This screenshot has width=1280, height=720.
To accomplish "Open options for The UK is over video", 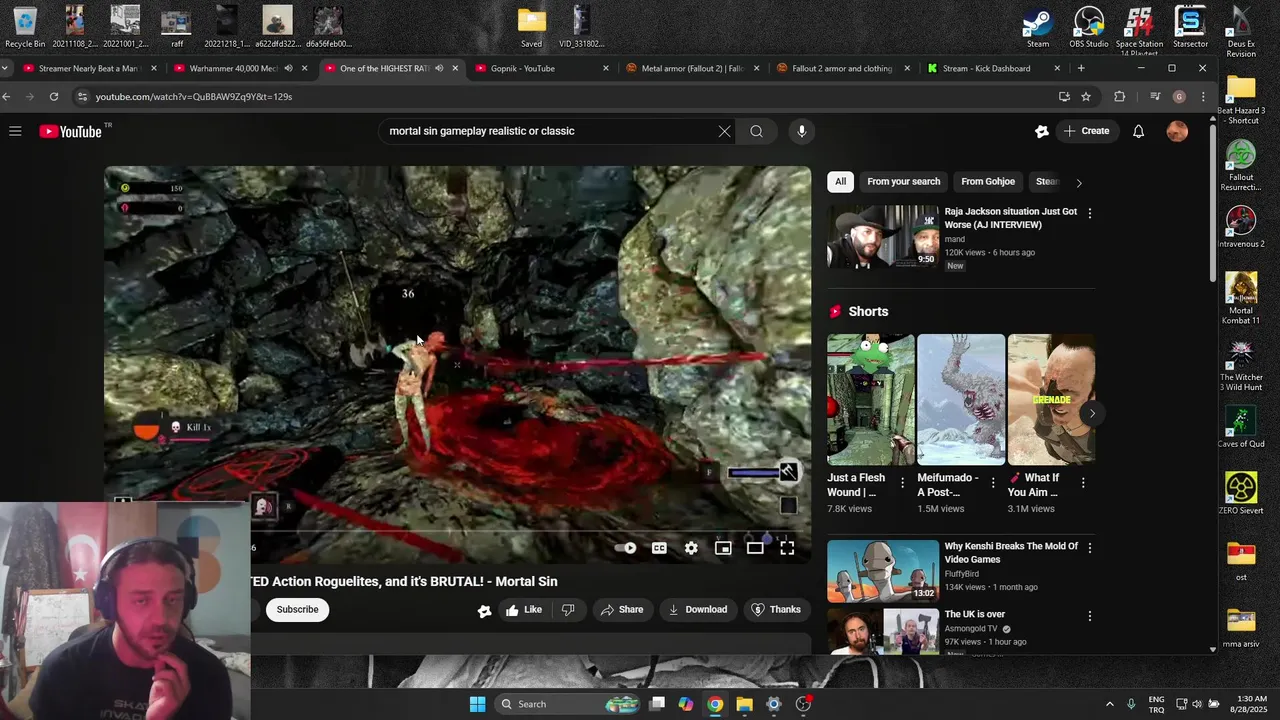I will [x=1089, y=616].
